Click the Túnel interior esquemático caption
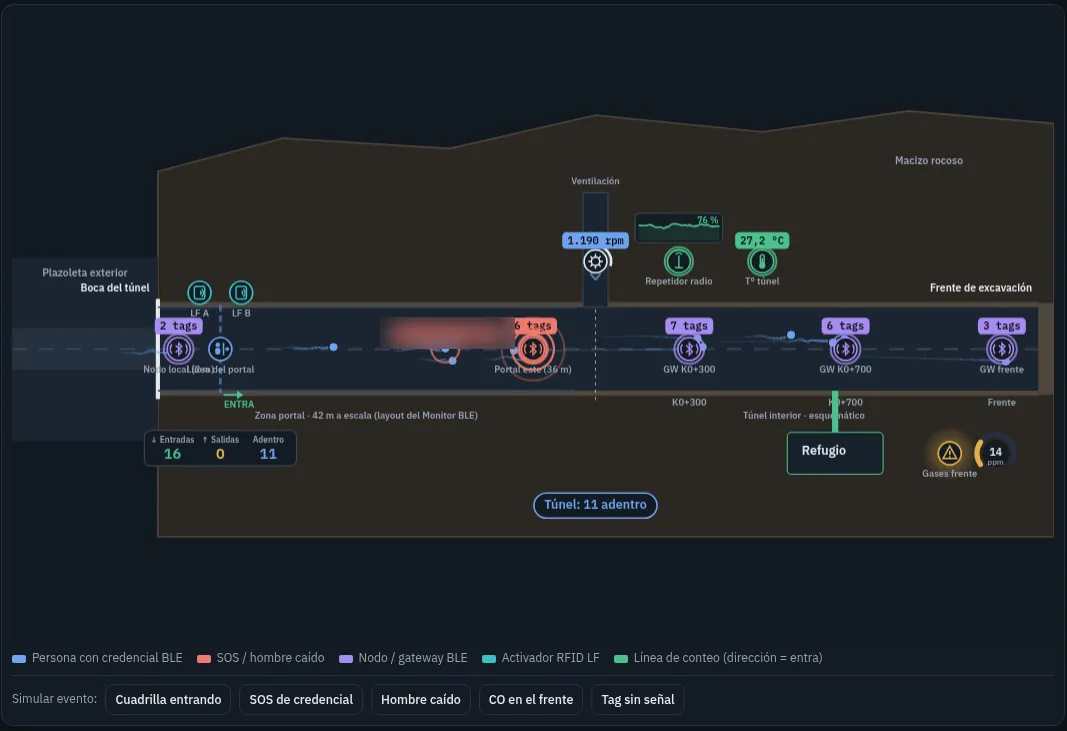Image resolution: width=1067 pixels, height=731 pixels. coord(804,415)
